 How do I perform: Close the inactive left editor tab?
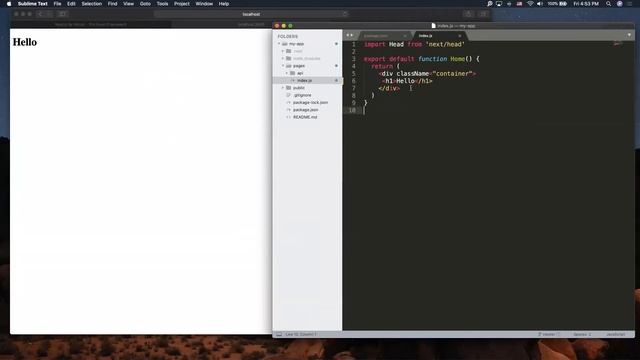coord(405,36)
